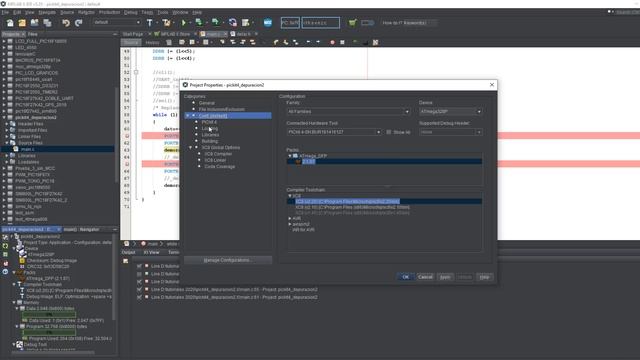
Task: Click Apply in Project Properties dialog
Action: (x=445, y=277)
